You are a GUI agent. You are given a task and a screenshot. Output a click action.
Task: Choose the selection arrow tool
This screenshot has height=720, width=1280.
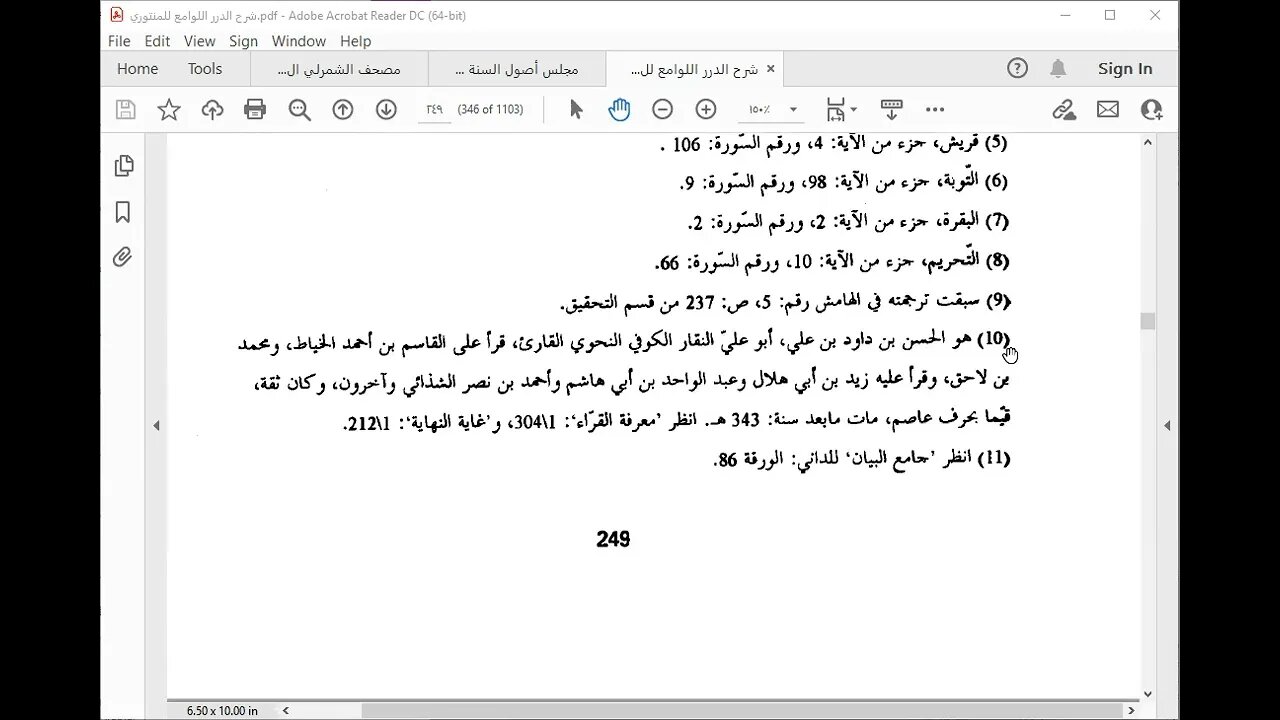(x=576, y=110)
